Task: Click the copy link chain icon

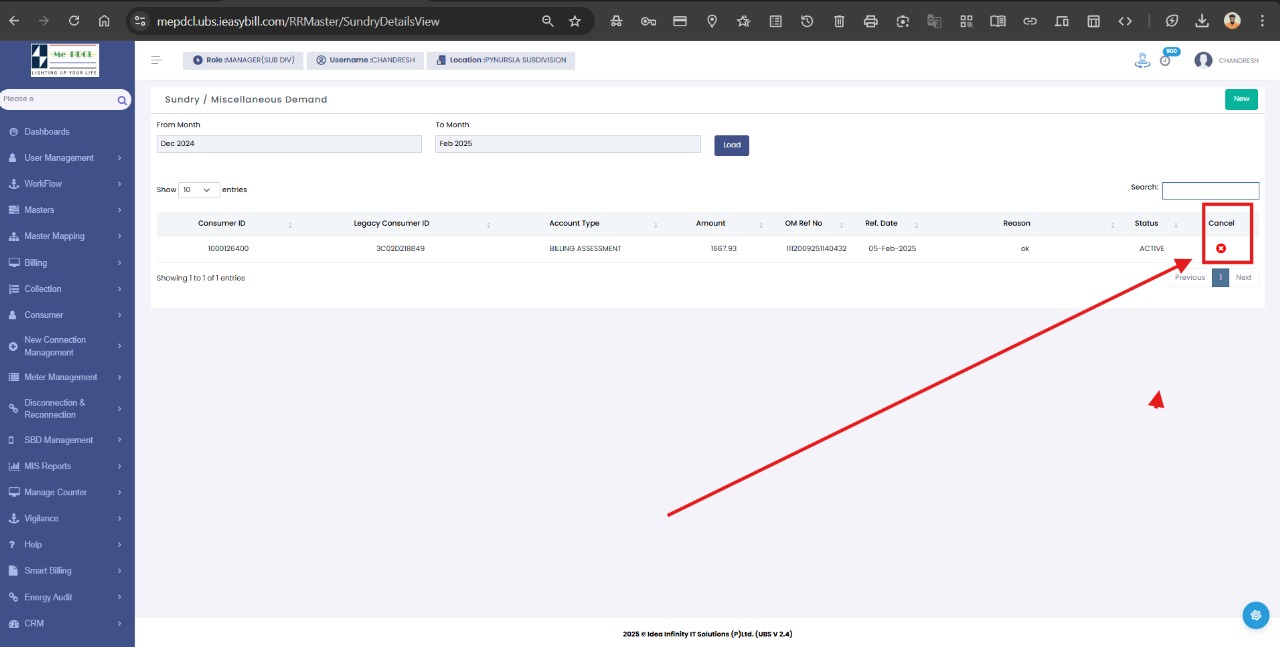Action: [1030, 20]
